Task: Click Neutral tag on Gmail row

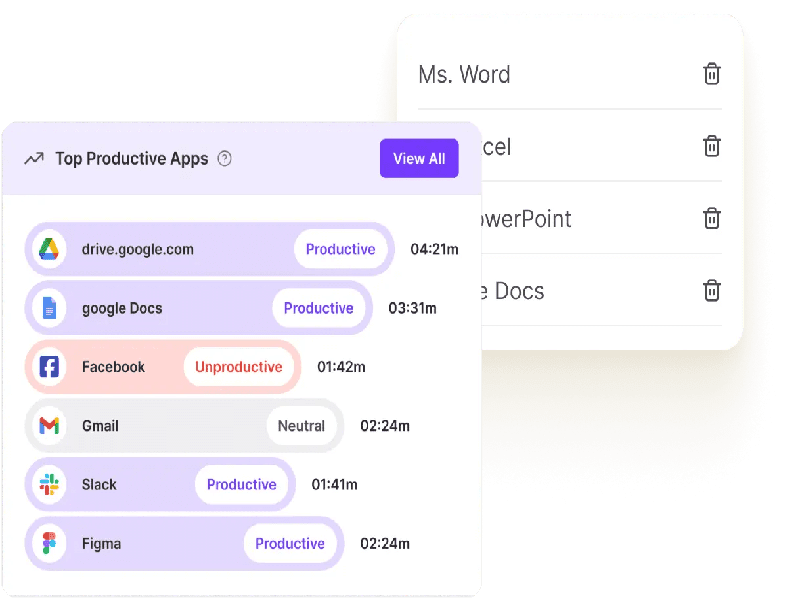Action: click(x=301, y=426)
